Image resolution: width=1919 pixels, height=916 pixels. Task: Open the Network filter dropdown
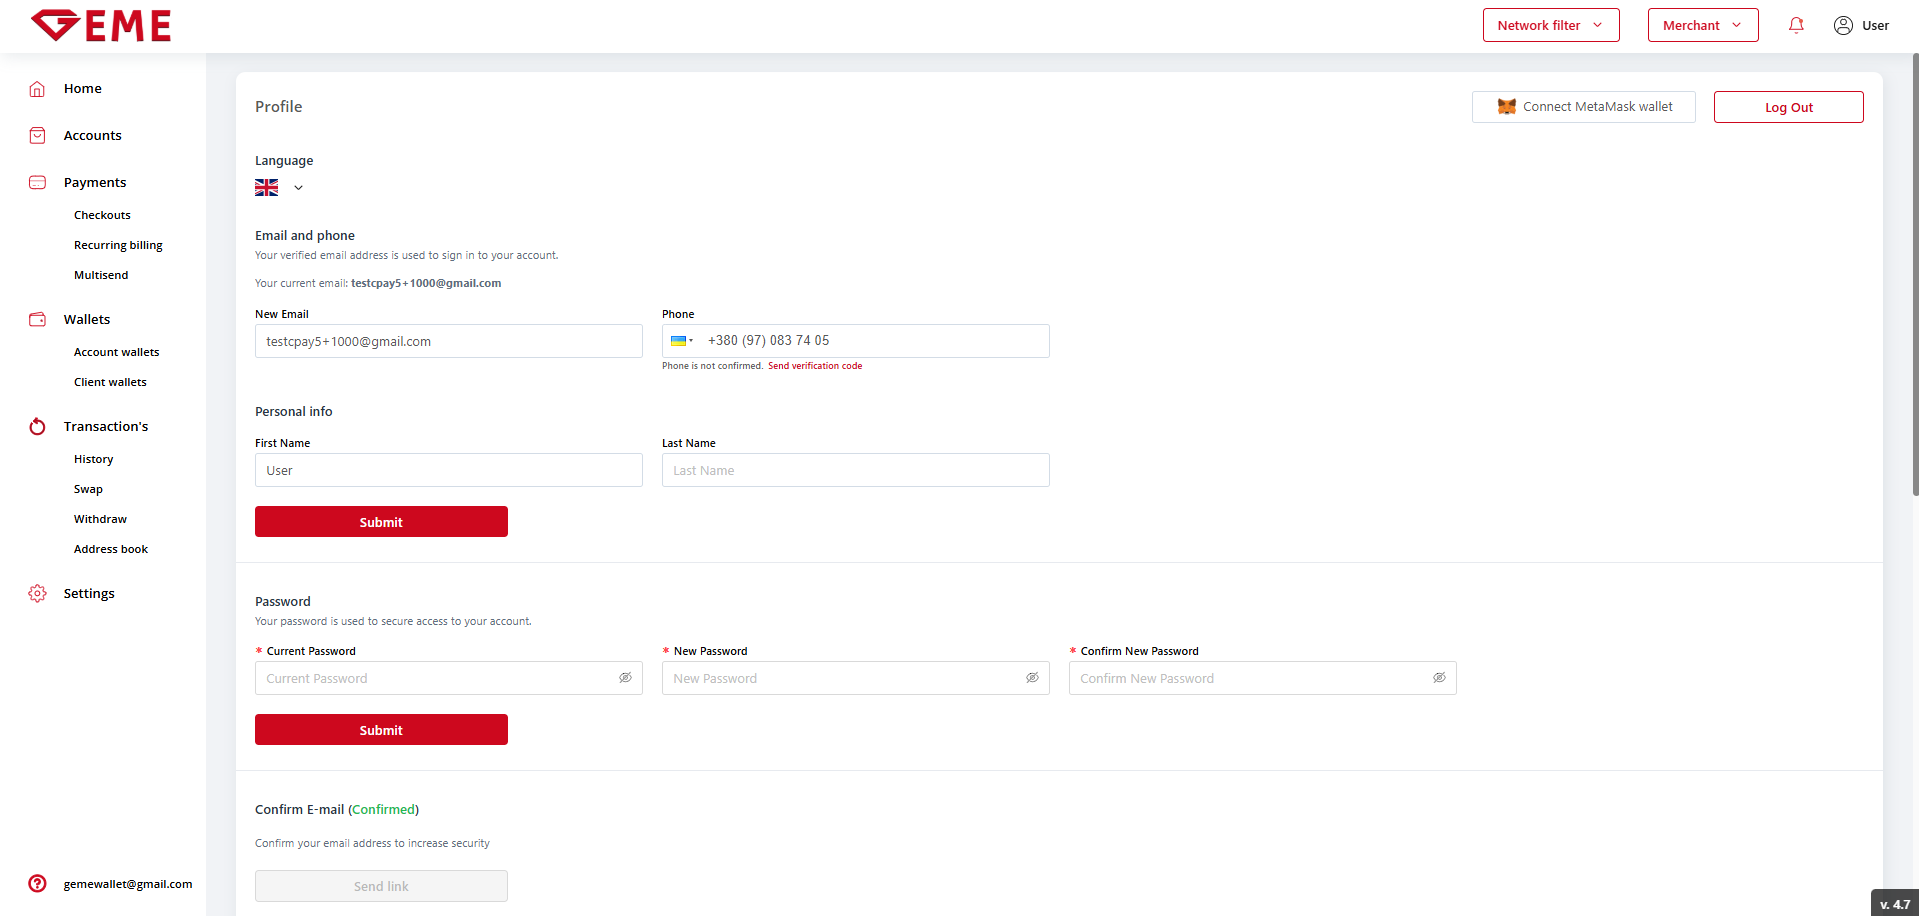coord(1550,26)
